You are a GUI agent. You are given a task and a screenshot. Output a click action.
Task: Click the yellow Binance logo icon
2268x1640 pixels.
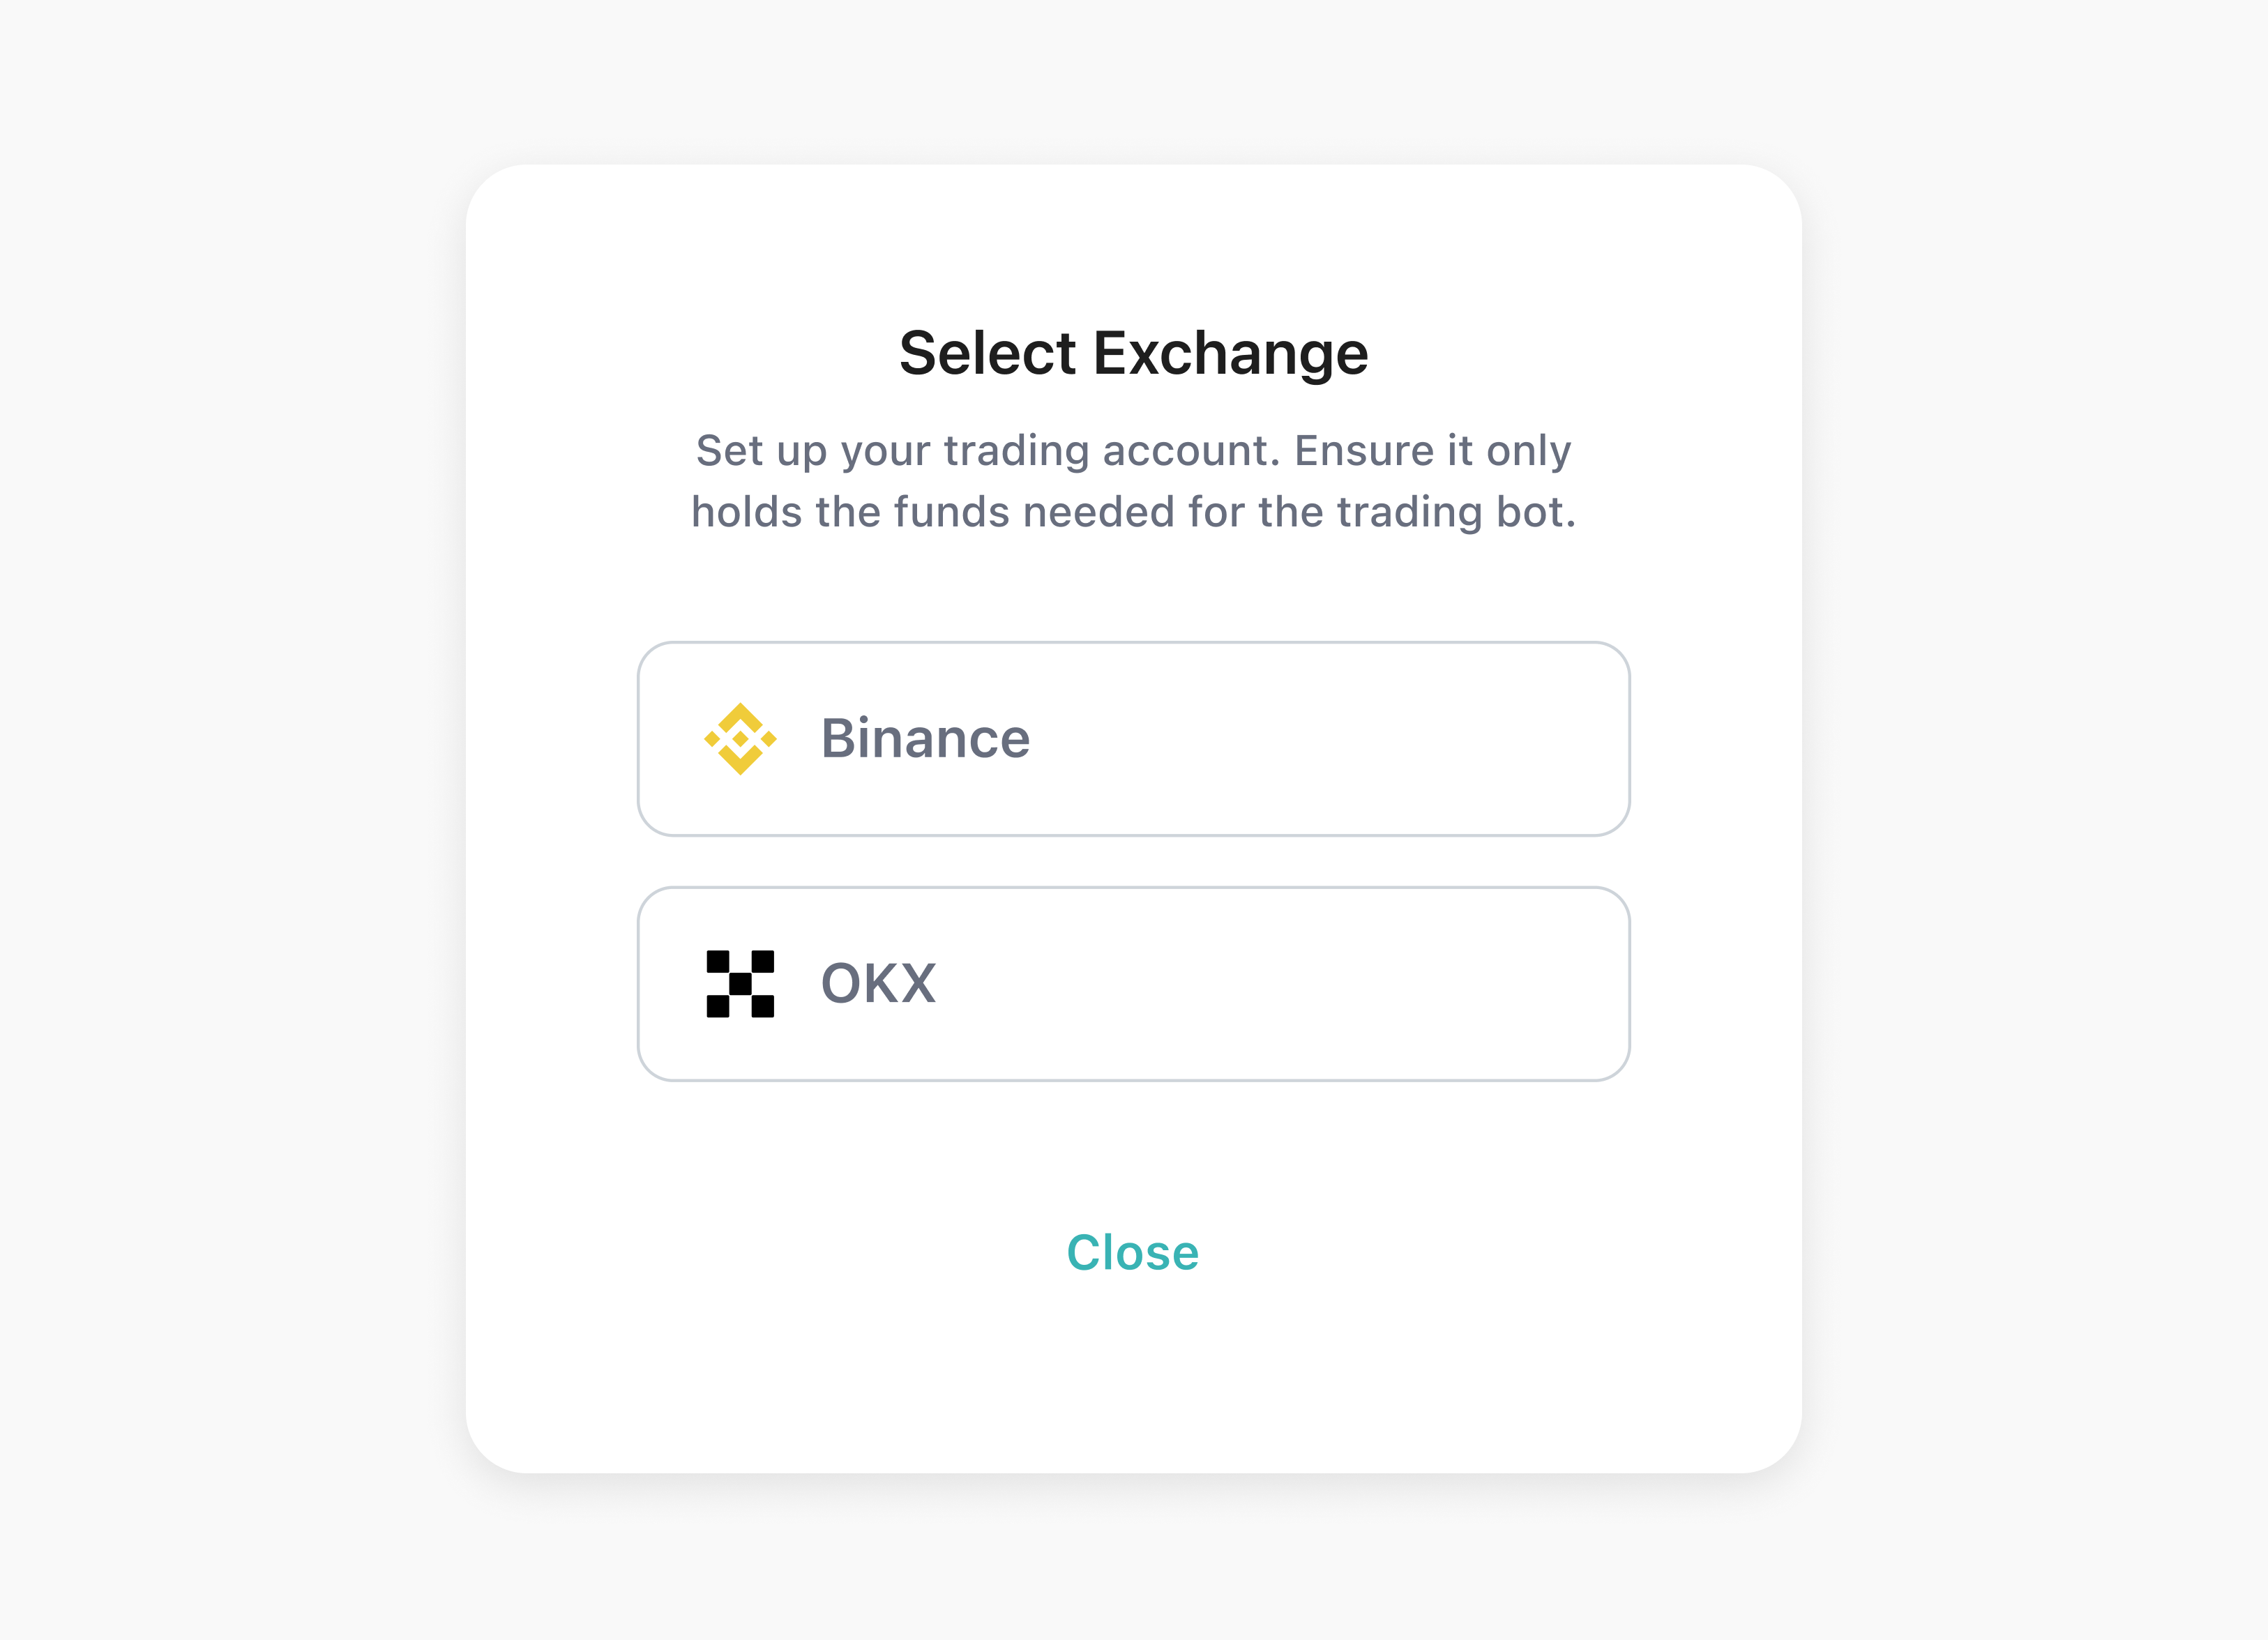[740, 739]
